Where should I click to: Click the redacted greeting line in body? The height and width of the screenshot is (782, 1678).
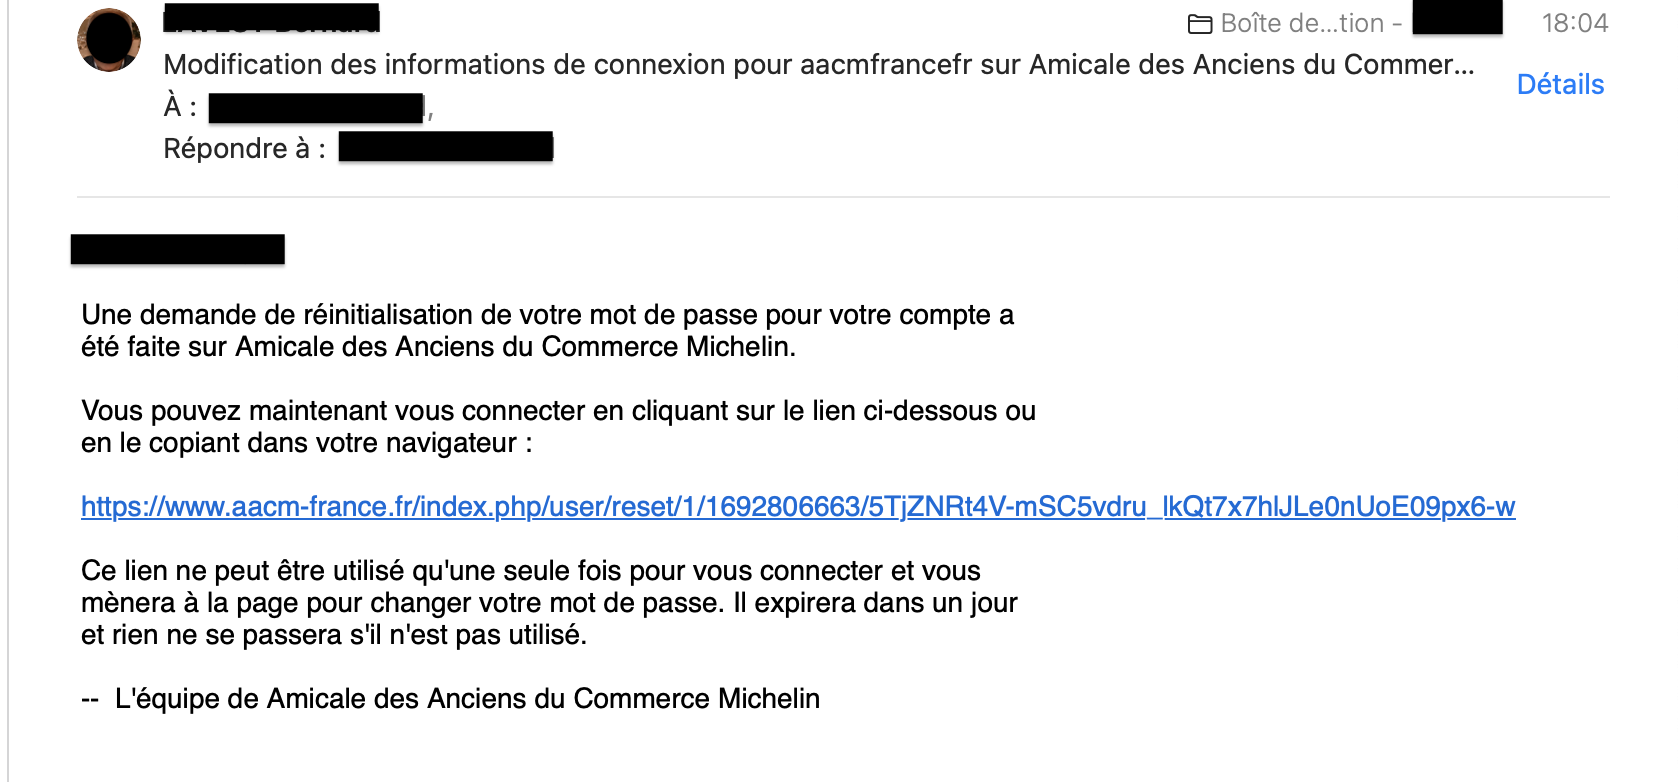(178, 249)
